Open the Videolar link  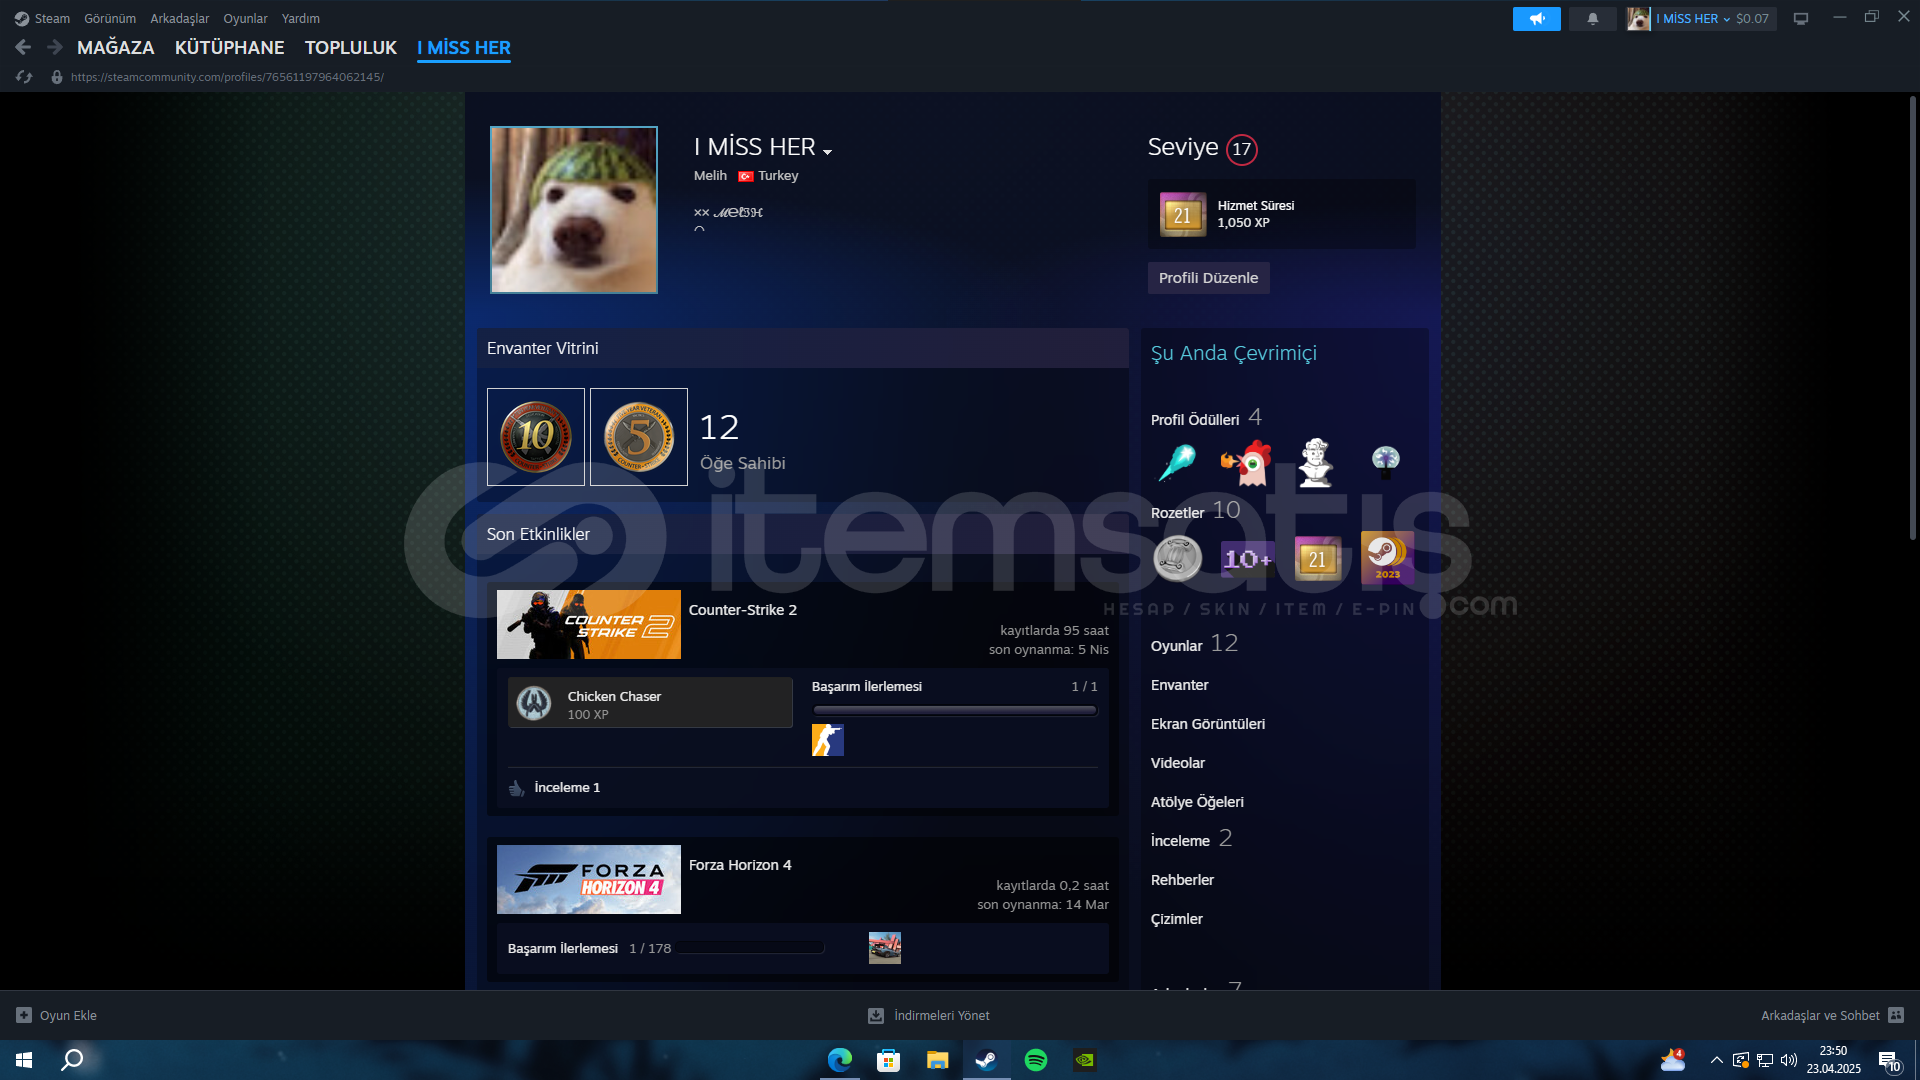pyautogui.click(x=1178, y=763)
